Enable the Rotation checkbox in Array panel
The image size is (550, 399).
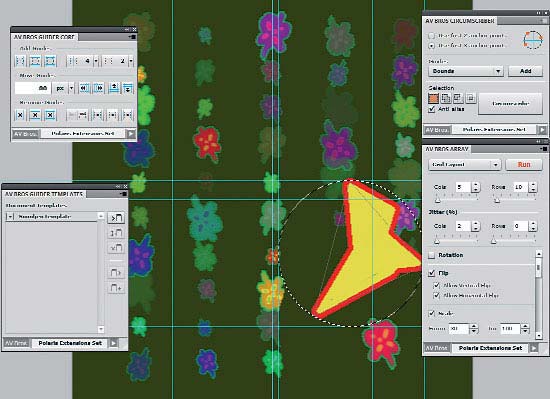pos(432,255)
